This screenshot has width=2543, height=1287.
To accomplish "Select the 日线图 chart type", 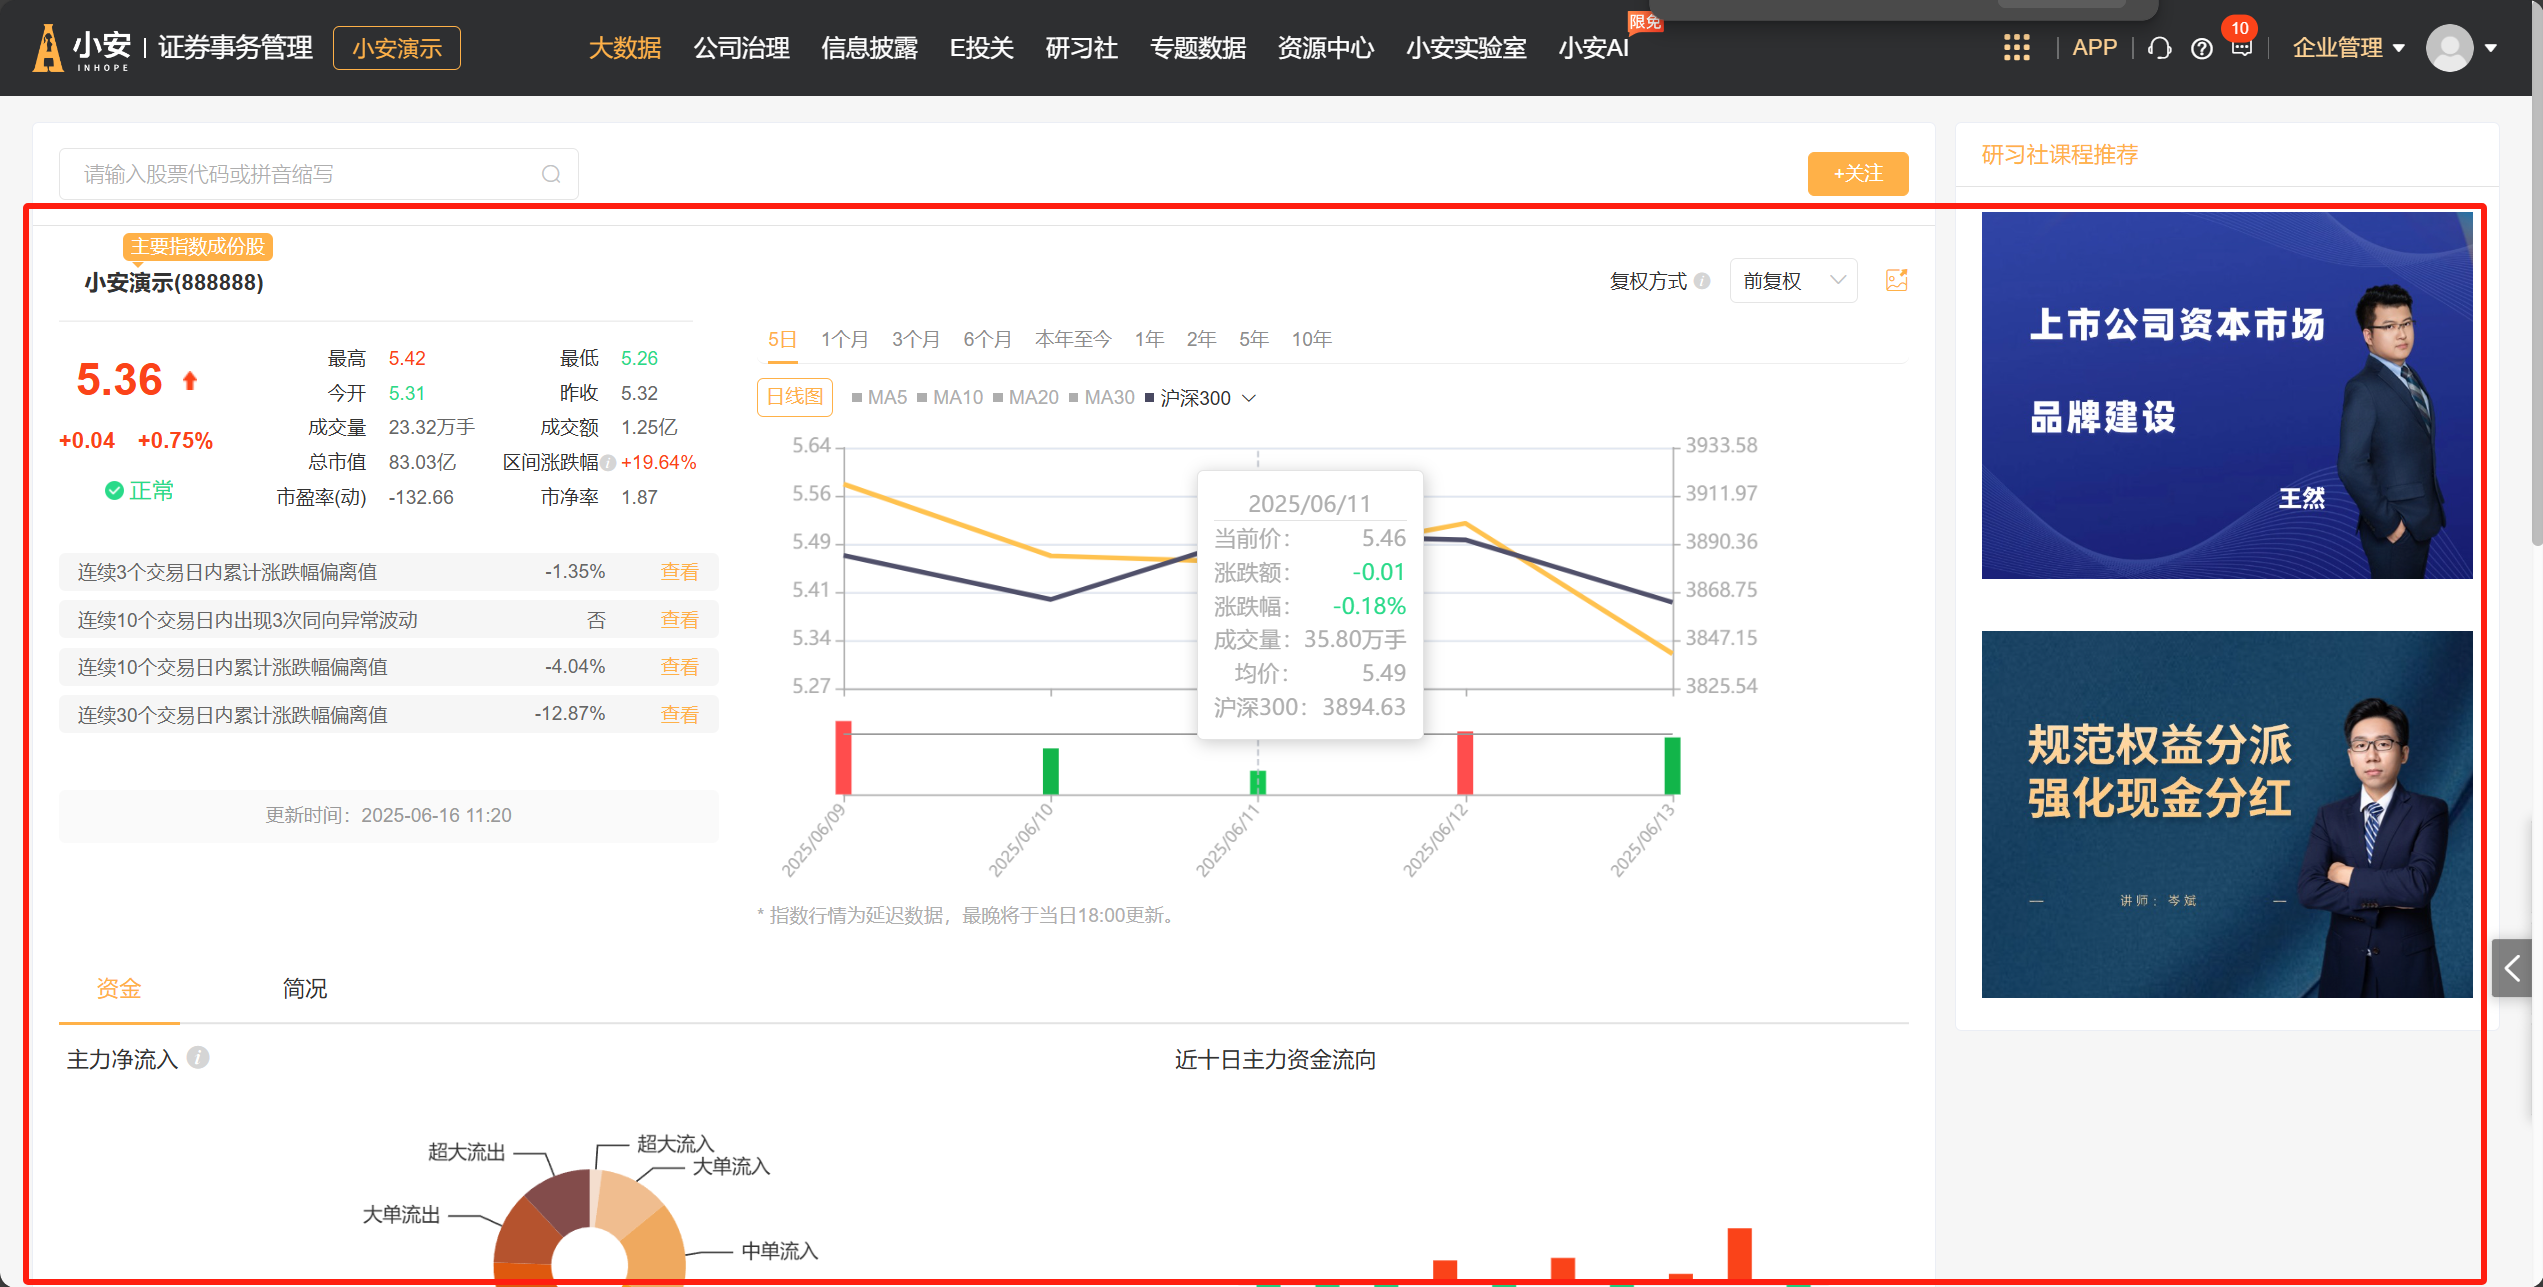I will (795, 397).
